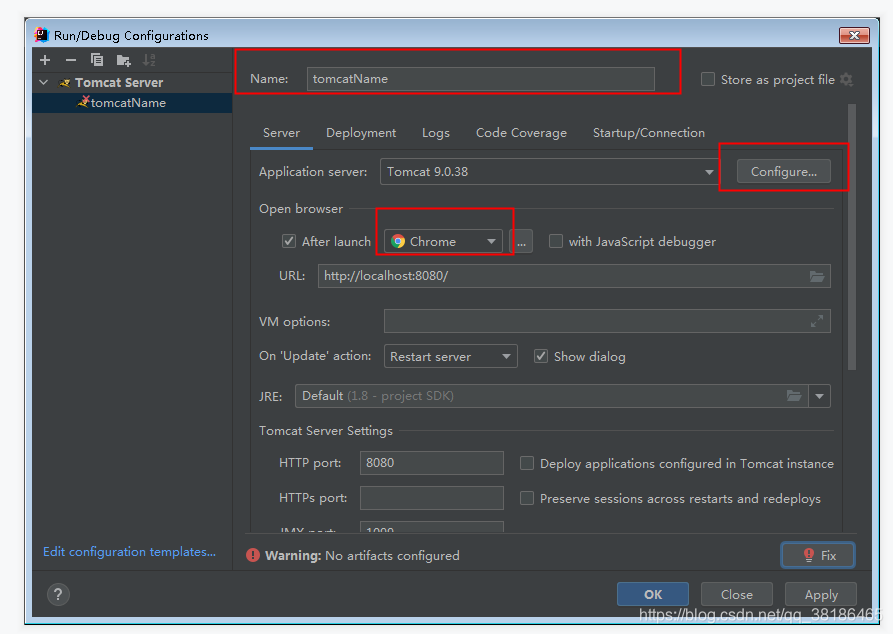This screenshot has width=893, height=634.
Task: Click the HTTP port field
Action: pyautogui.click(x=432, y=463)
